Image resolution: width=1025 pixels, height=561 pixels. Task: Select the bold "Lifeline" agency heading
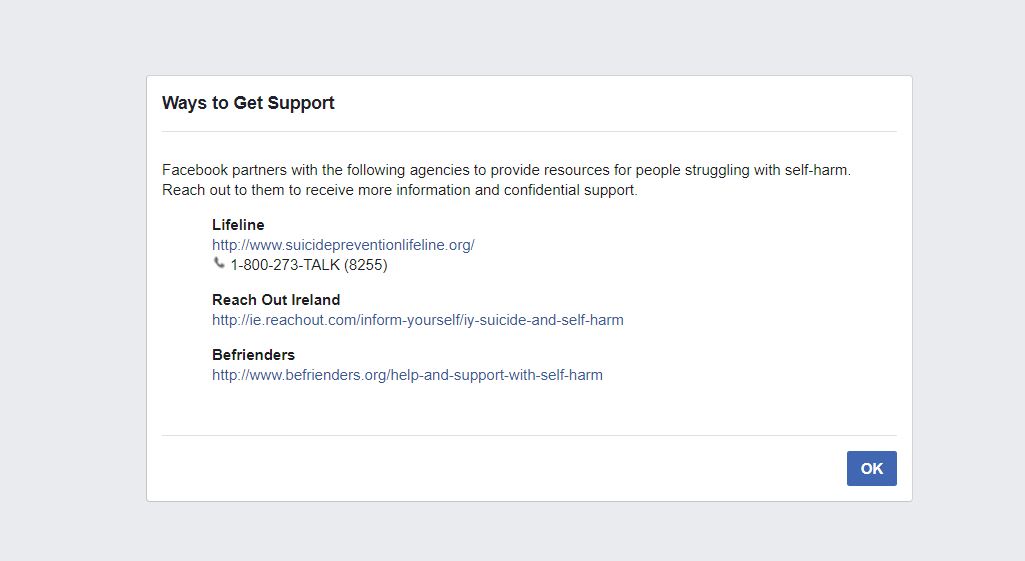pos(238,225)
